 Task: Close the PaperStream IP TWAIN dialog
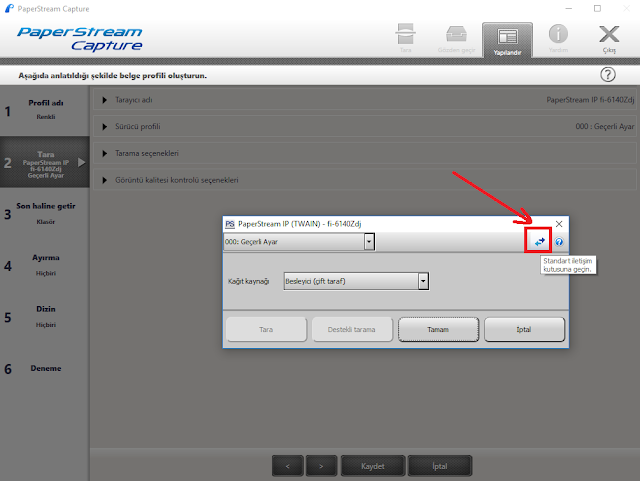click(559, 224)
